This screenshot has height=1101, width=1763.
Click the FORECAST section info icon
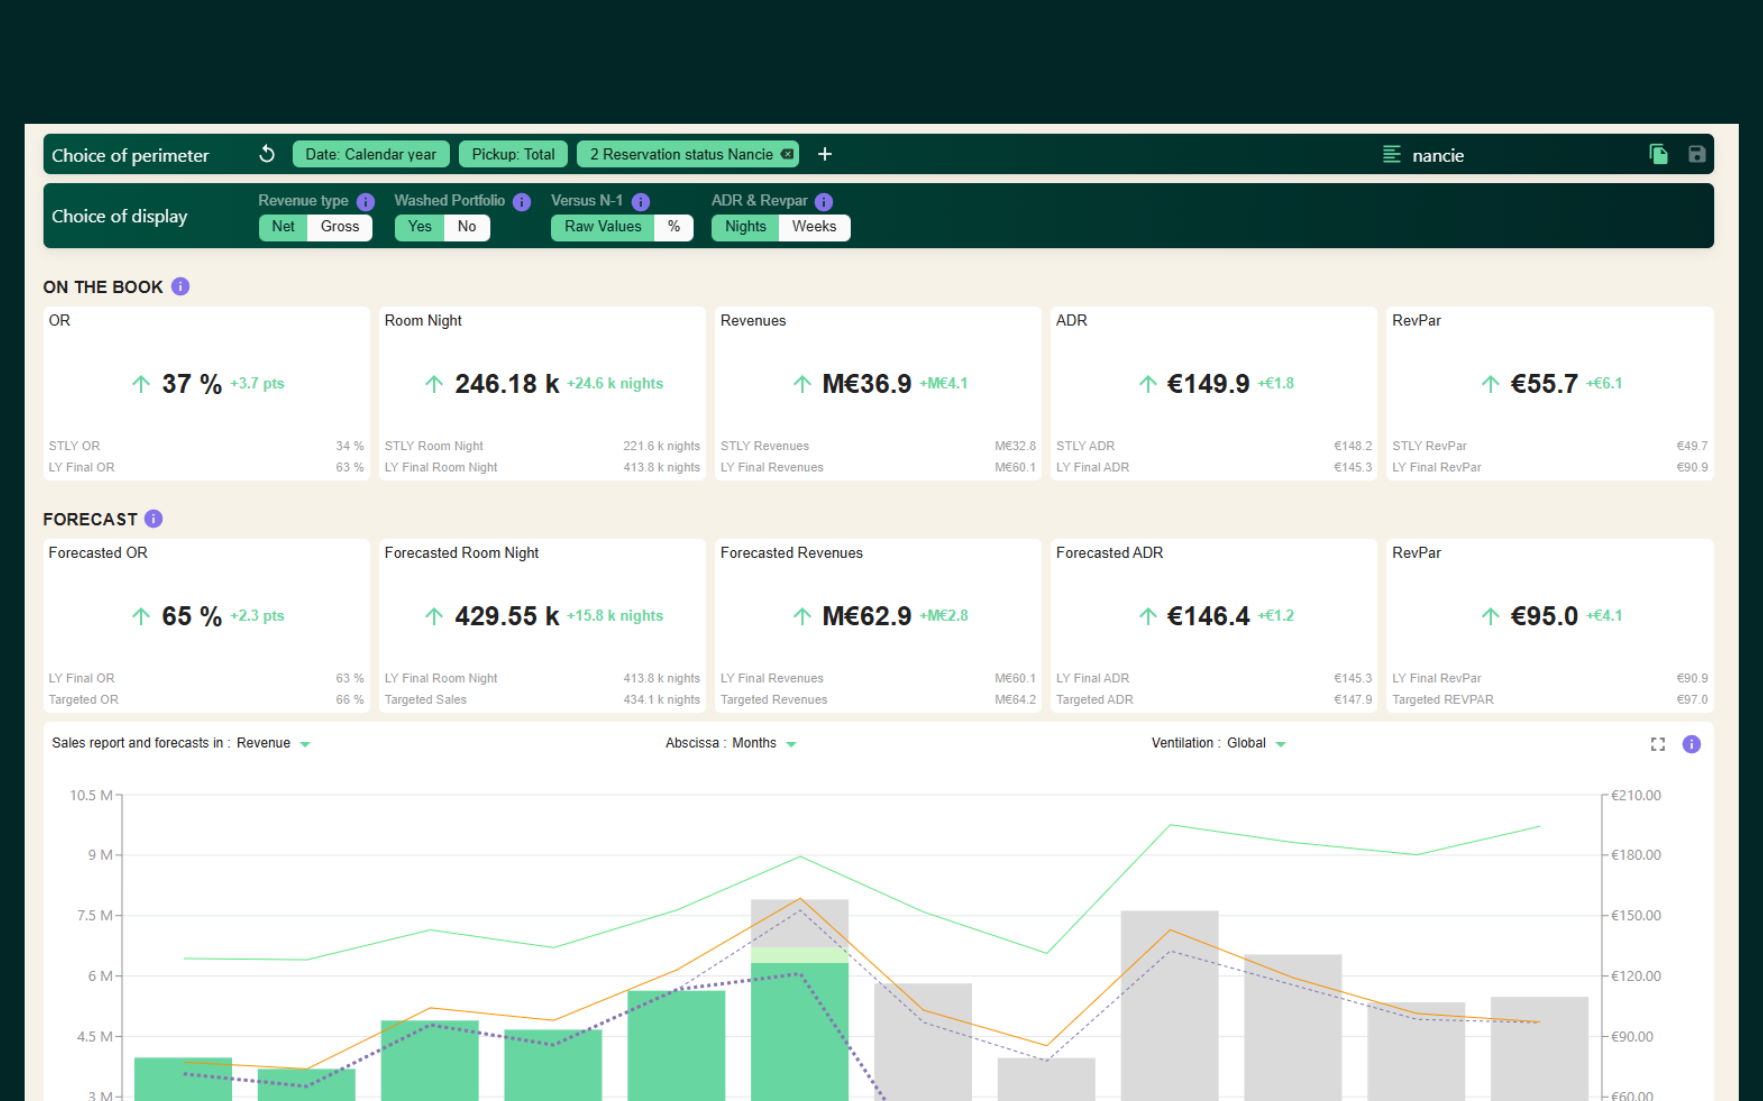coord(153,519)
